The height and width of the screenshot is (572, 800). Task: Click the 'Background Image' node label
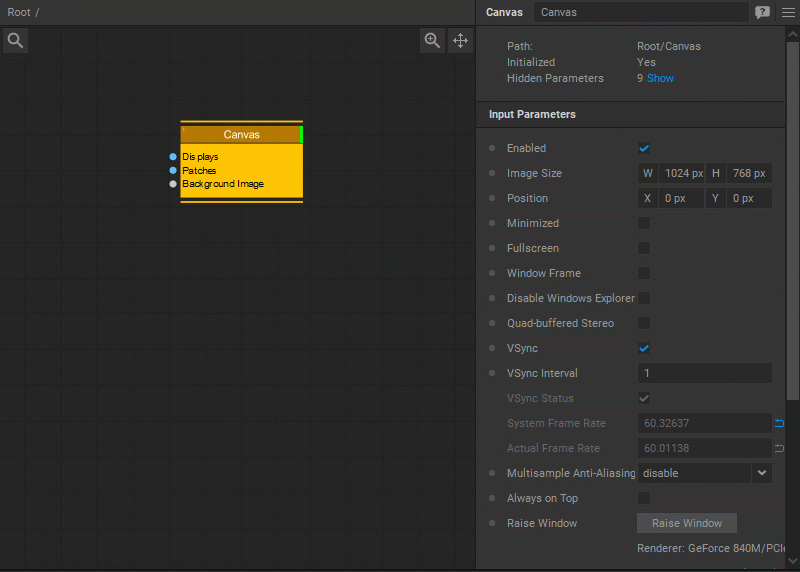point(223,184)
